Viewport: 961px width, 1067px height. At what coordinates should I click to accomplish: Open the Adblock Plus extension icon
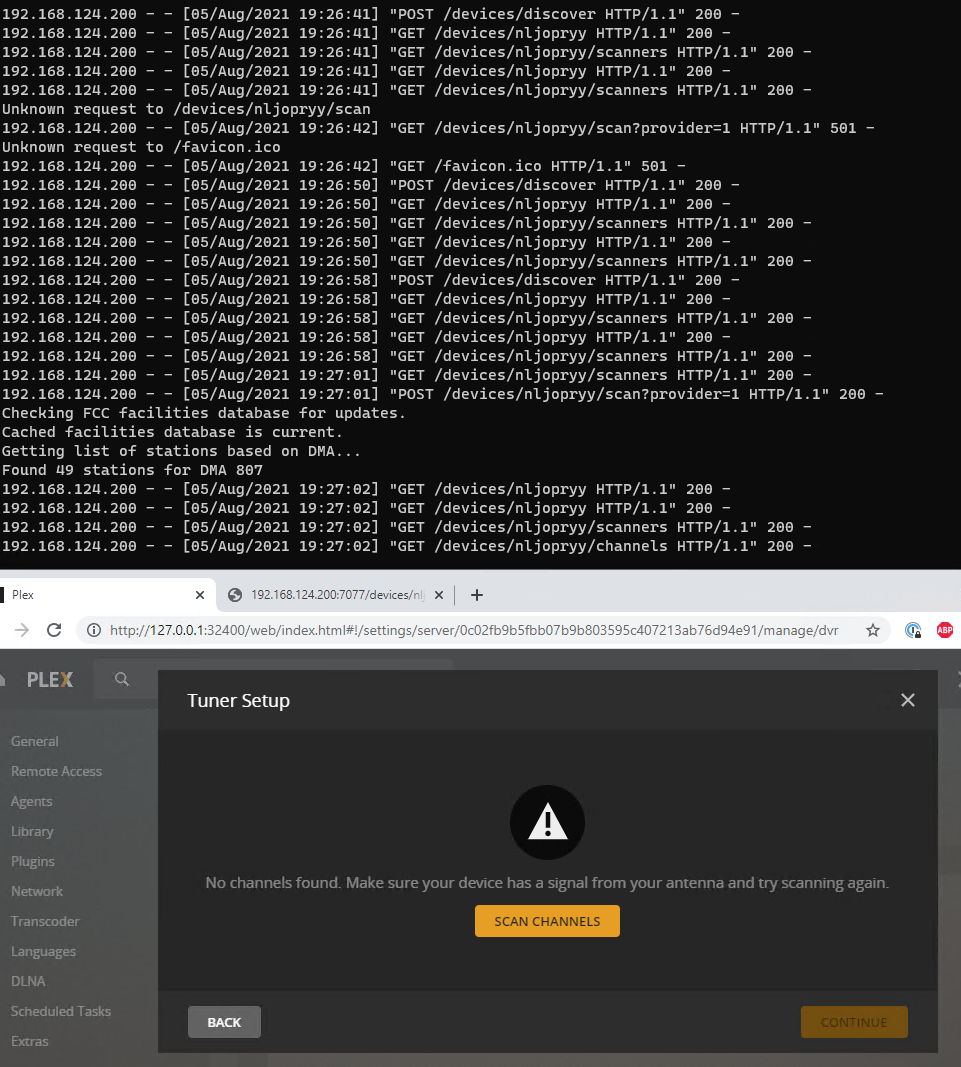tap(944, 631)
